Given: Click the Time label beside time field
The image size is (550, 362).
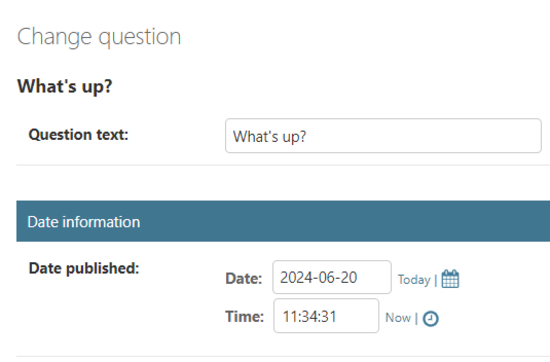Looking at the screenshot, I should pyautogui.click(x=244, y=316).
